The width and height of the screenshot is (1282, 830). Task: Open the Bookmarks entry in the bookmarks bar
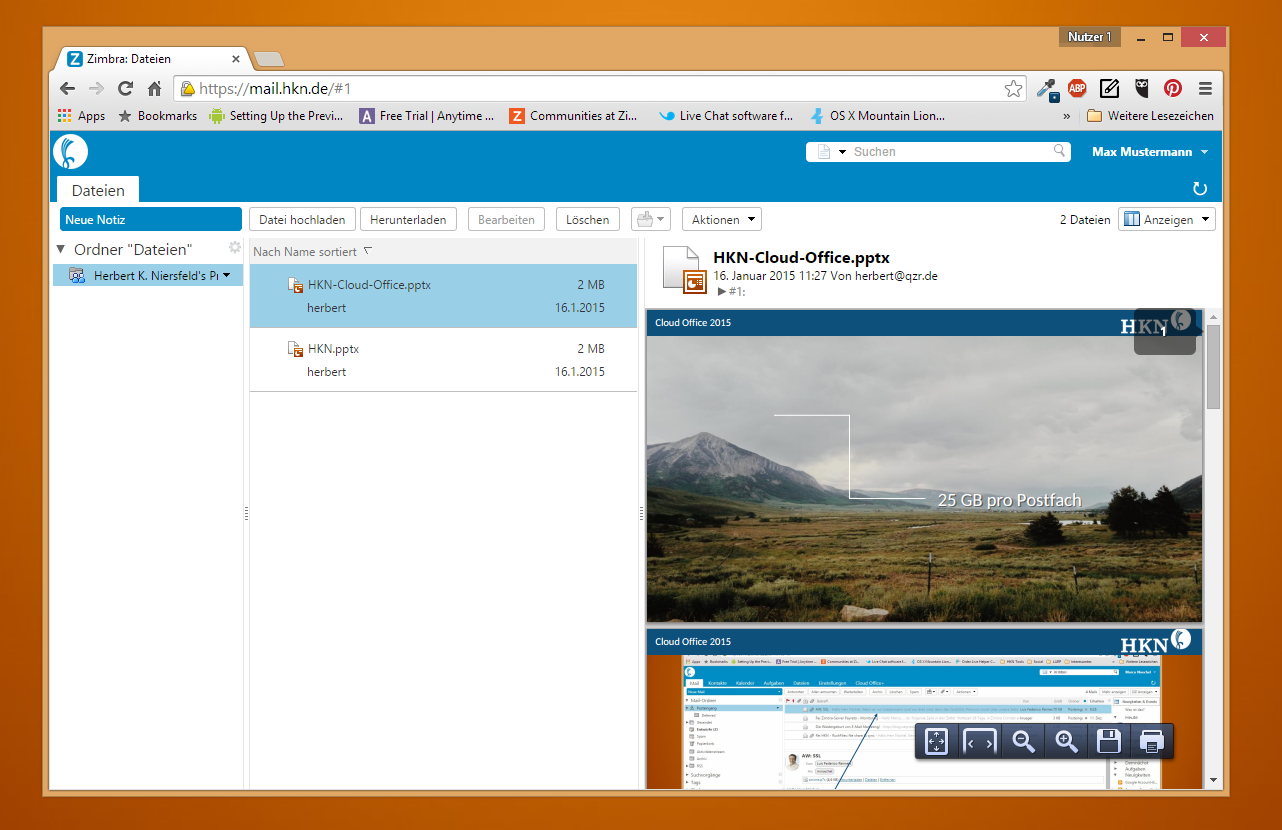point(157,116)
